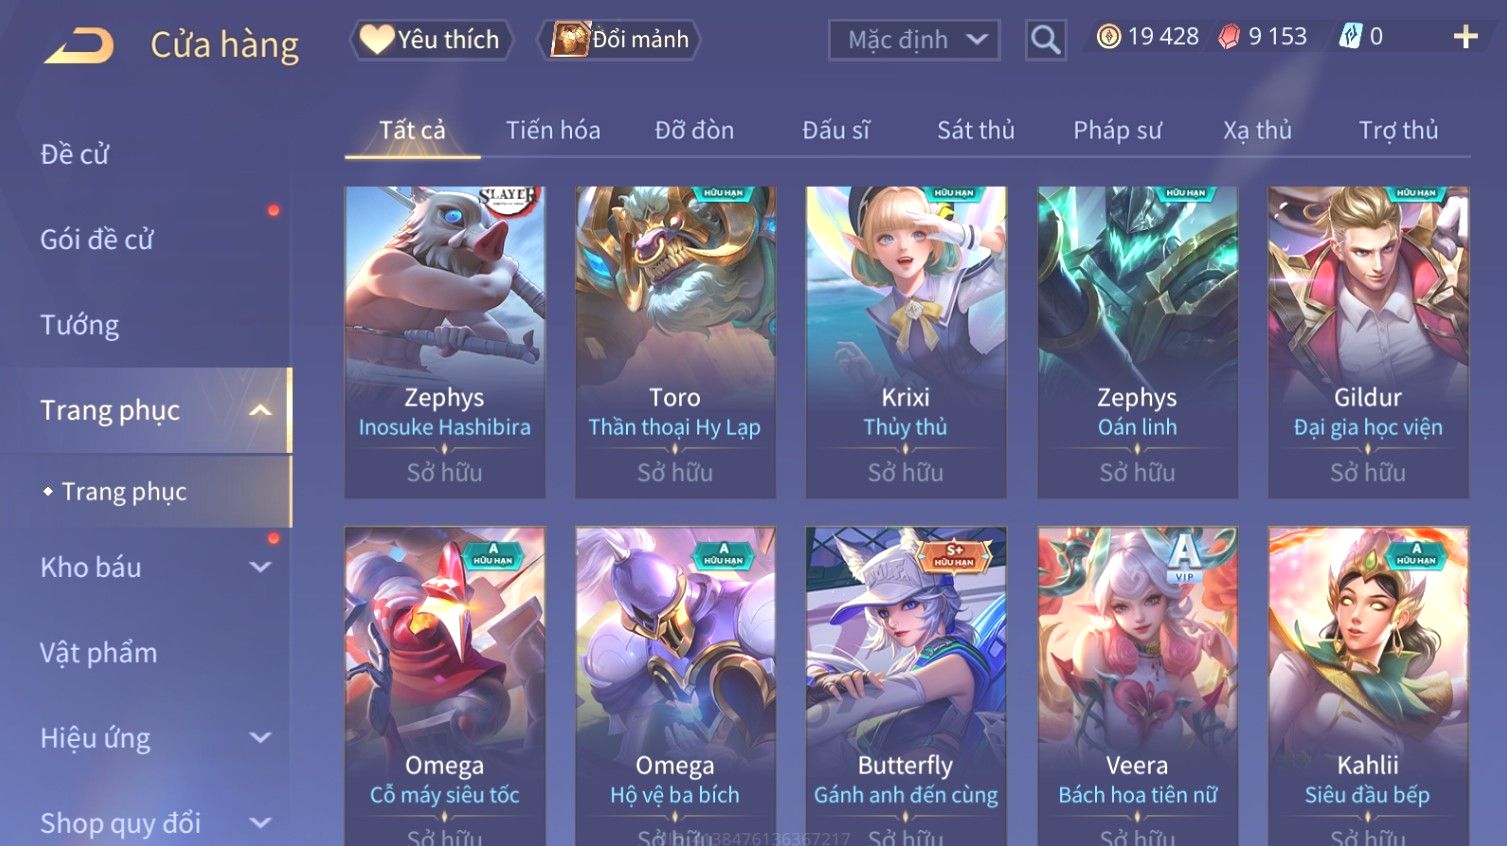
Task: Go to Tướng in the sidebar
Action: point(80,325)
